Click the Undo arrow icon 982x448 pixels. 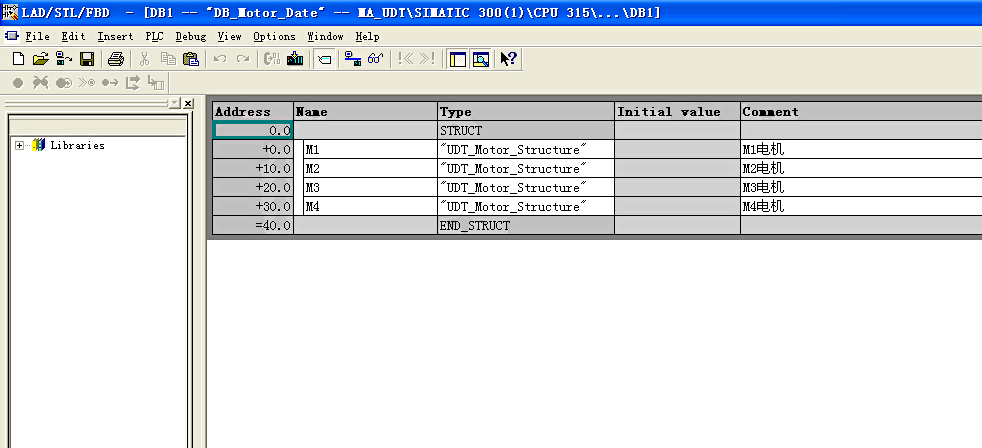[220, 60]
